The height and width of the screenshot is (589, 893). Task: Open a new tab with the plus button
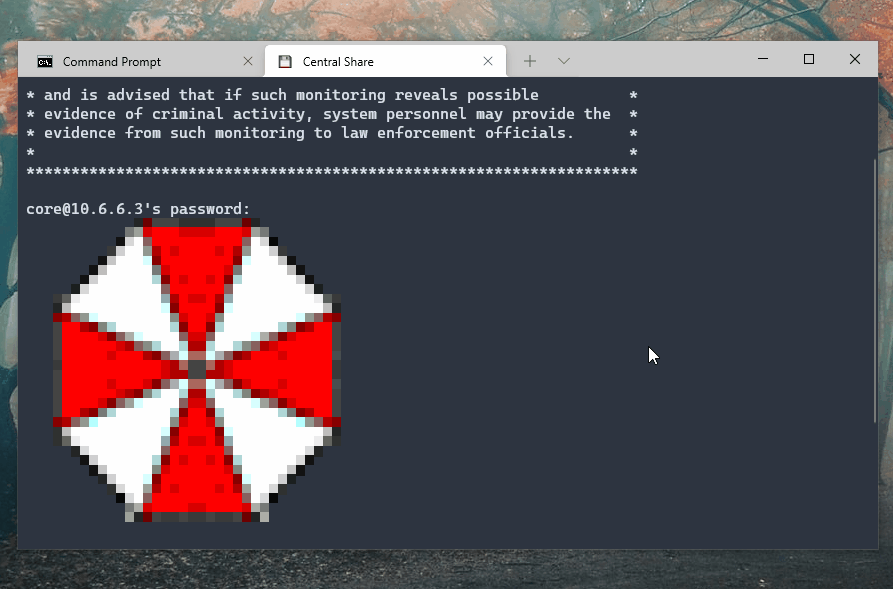(x=530, y=61)
